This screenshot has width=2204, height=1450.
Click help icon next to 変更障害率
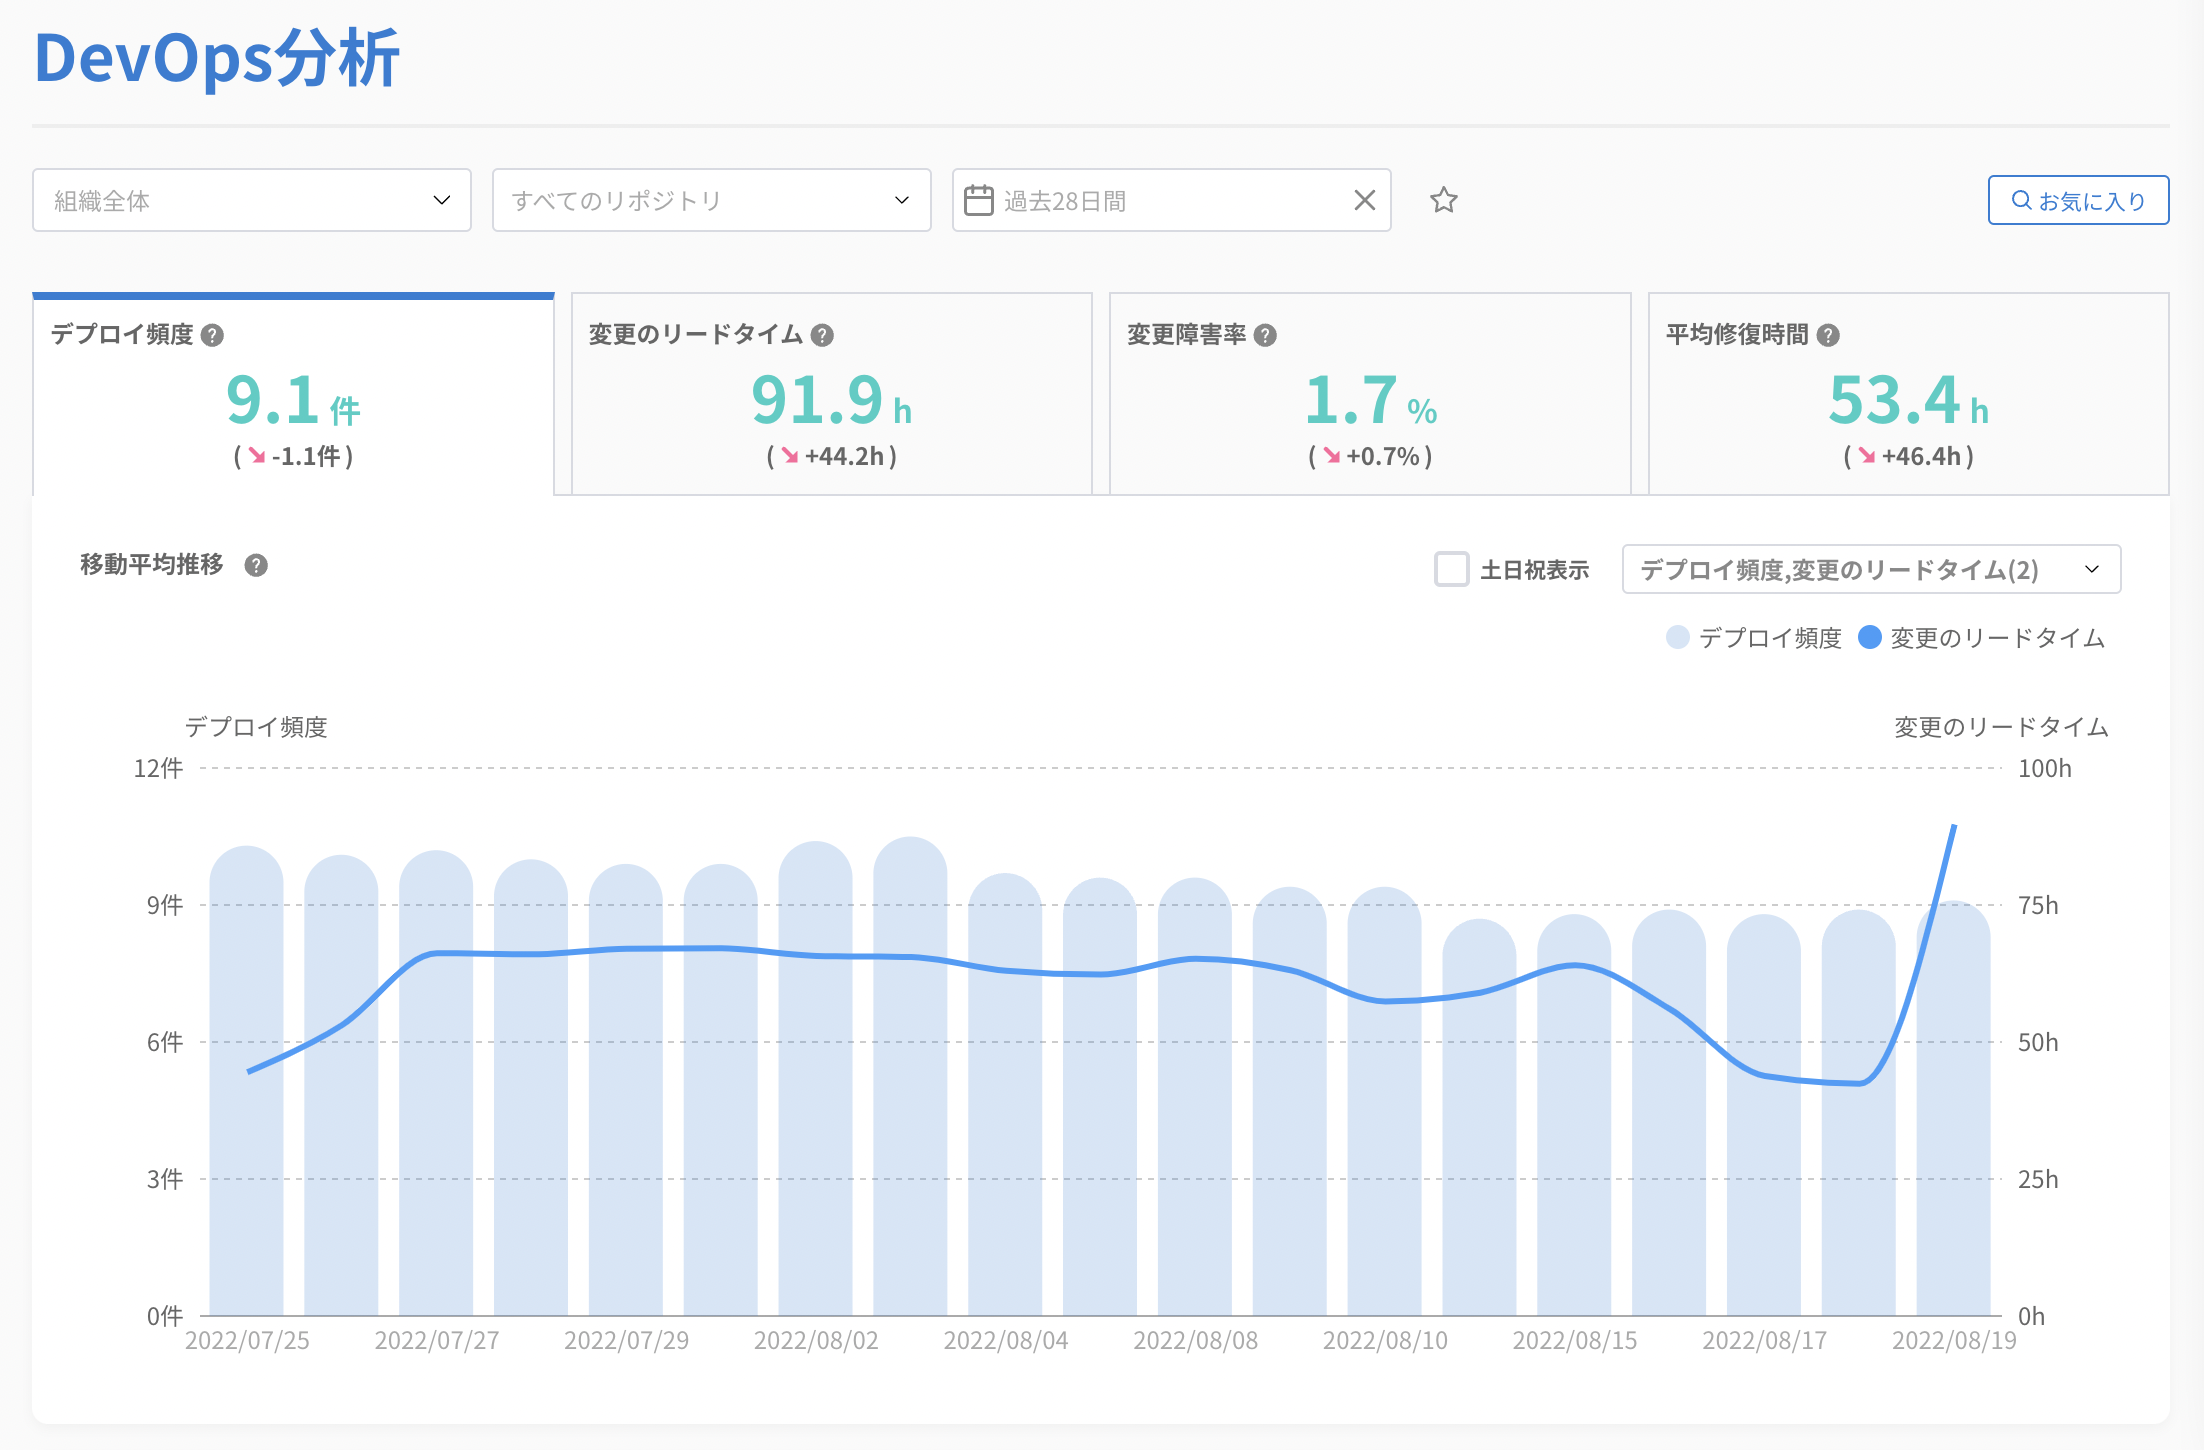(1265, 335)
